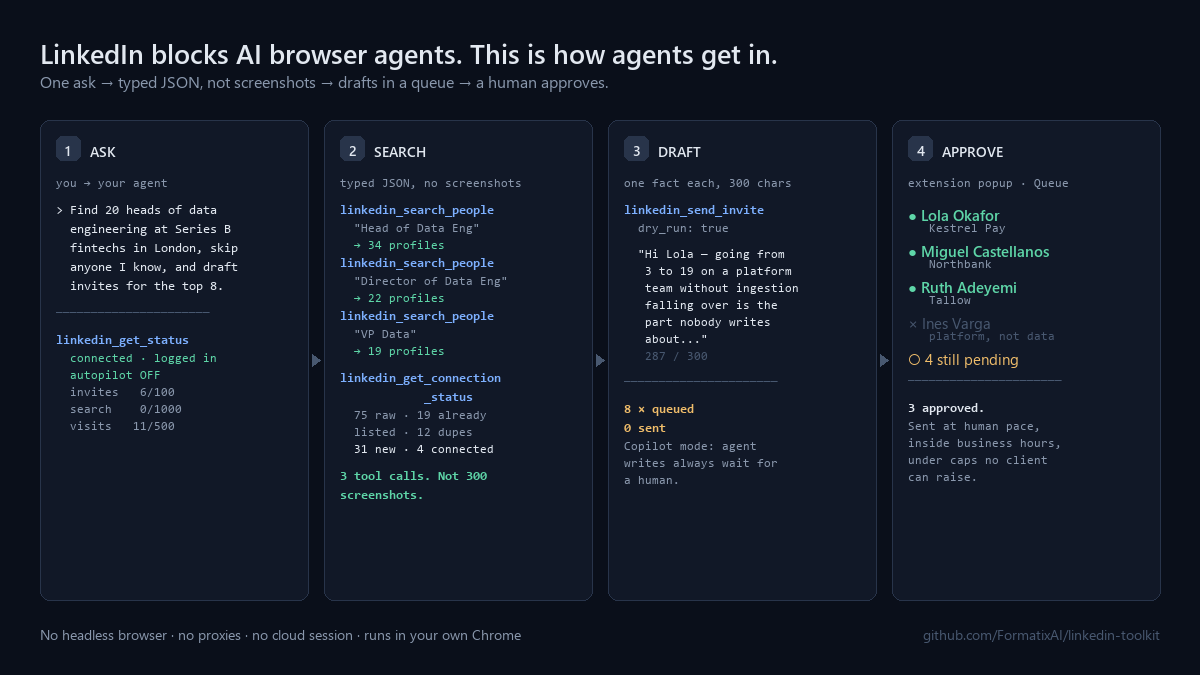
Task: Click '3 tool calls. Not 300 screenshots.'
Action: tap(414, 485)
